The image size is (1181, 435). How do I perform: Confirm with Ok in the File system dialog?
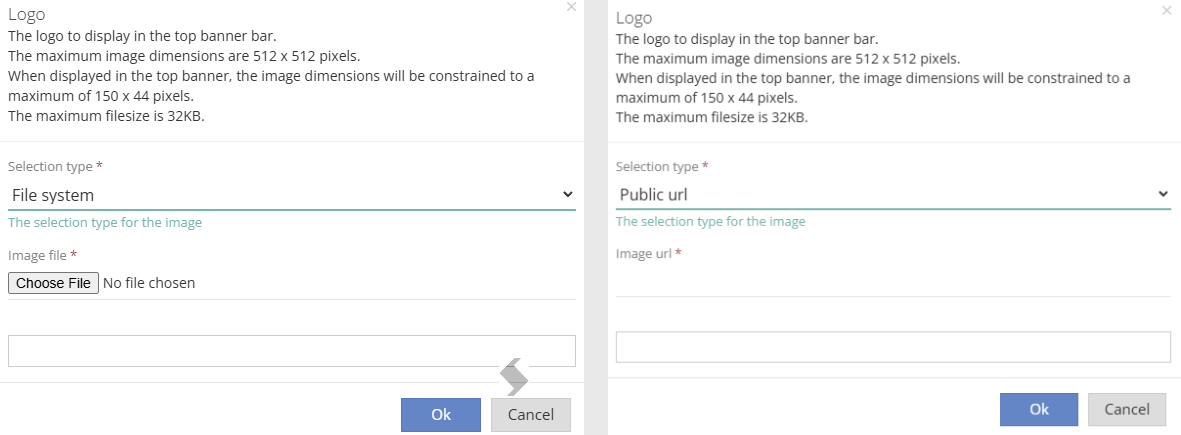click(441, 415)
